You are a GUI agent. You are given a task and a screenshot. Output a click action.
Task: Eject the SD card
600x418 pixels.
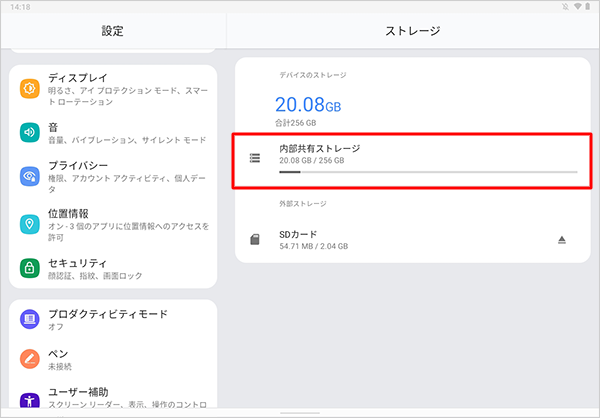(561, 240)
